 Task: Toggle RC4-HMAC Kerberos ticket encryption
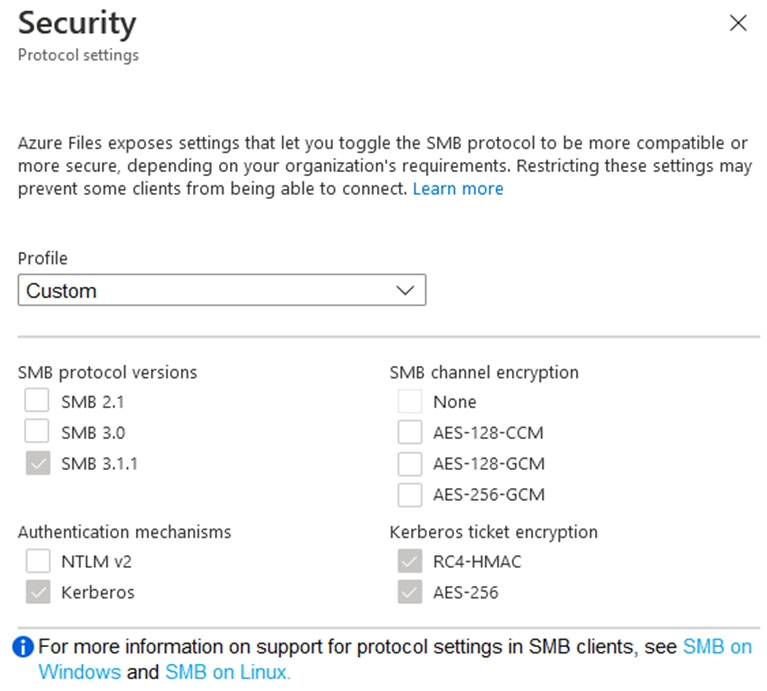tap(410, 561)
